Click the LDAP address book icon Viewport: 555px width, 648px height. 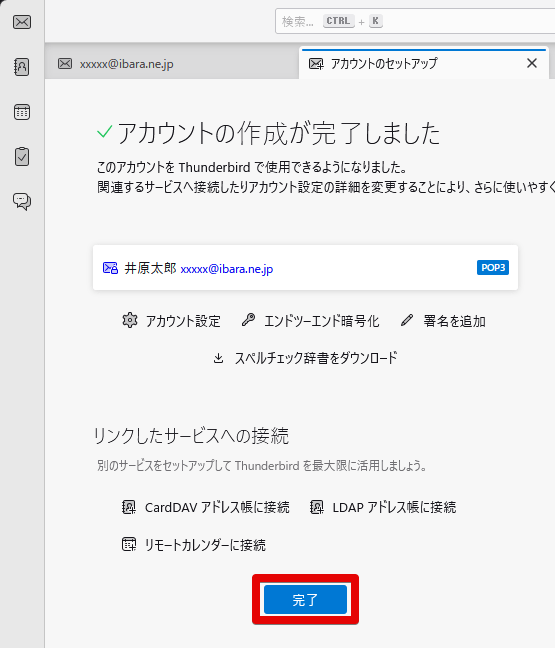click(x=317, y=507)
